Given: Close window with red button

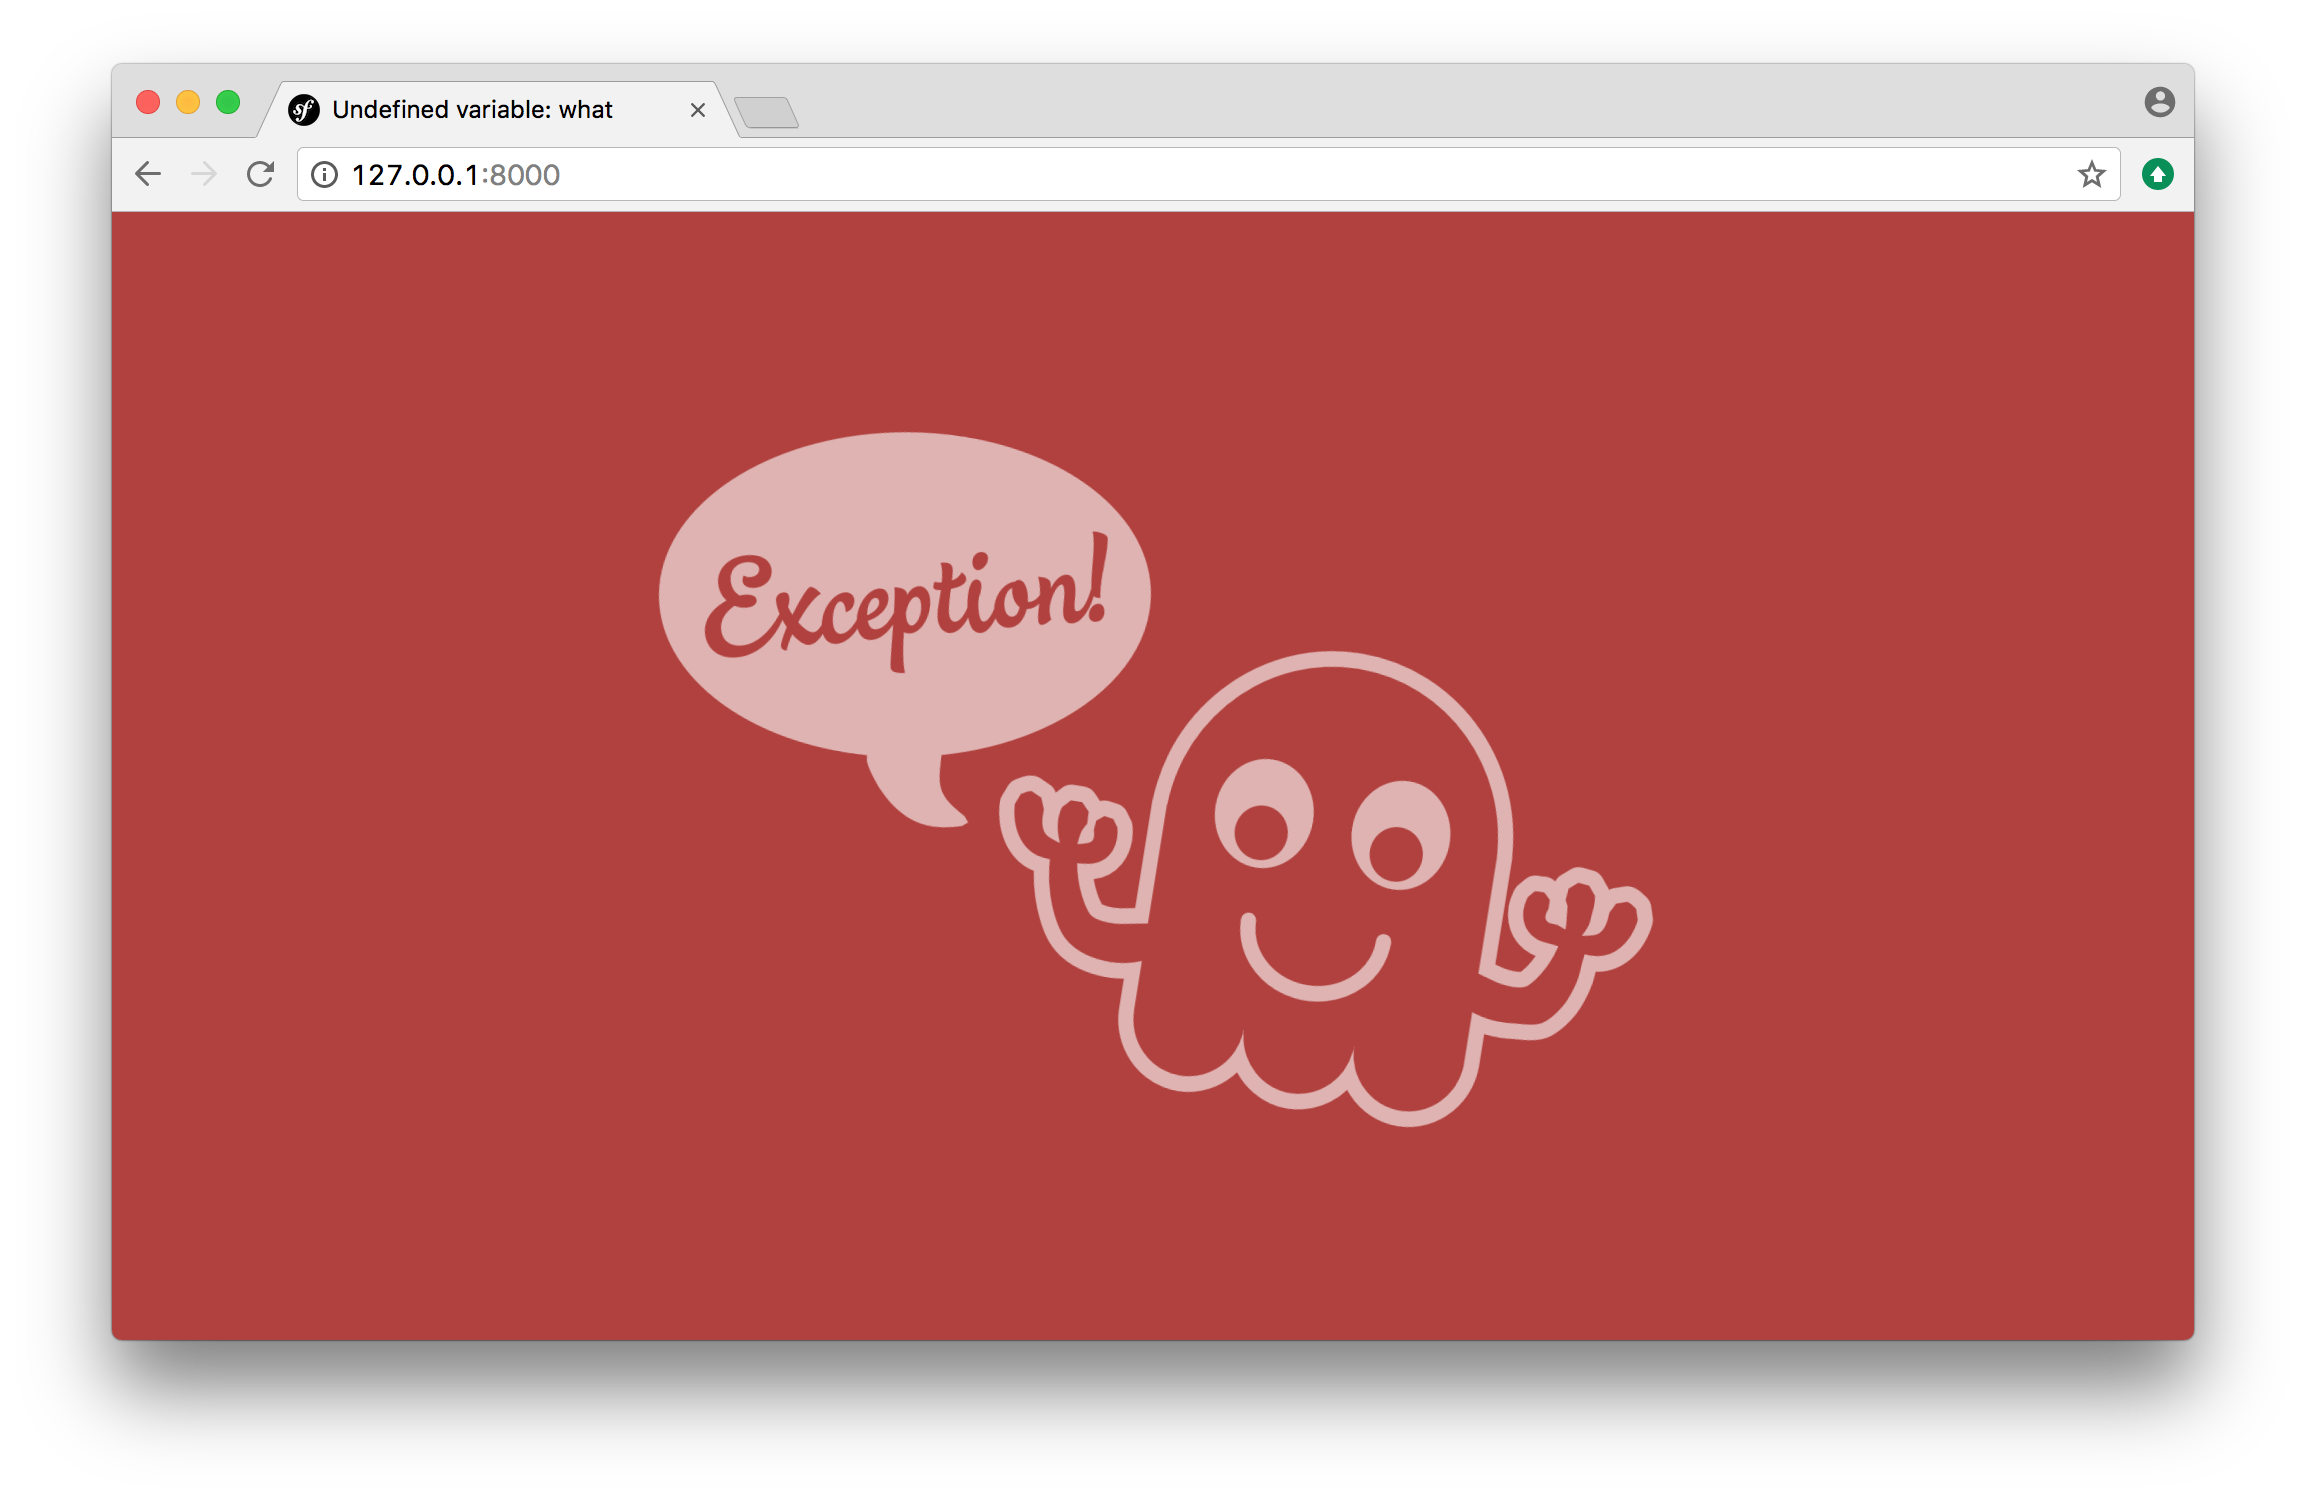Looking at the screenshot, I should tap(148, 102).
